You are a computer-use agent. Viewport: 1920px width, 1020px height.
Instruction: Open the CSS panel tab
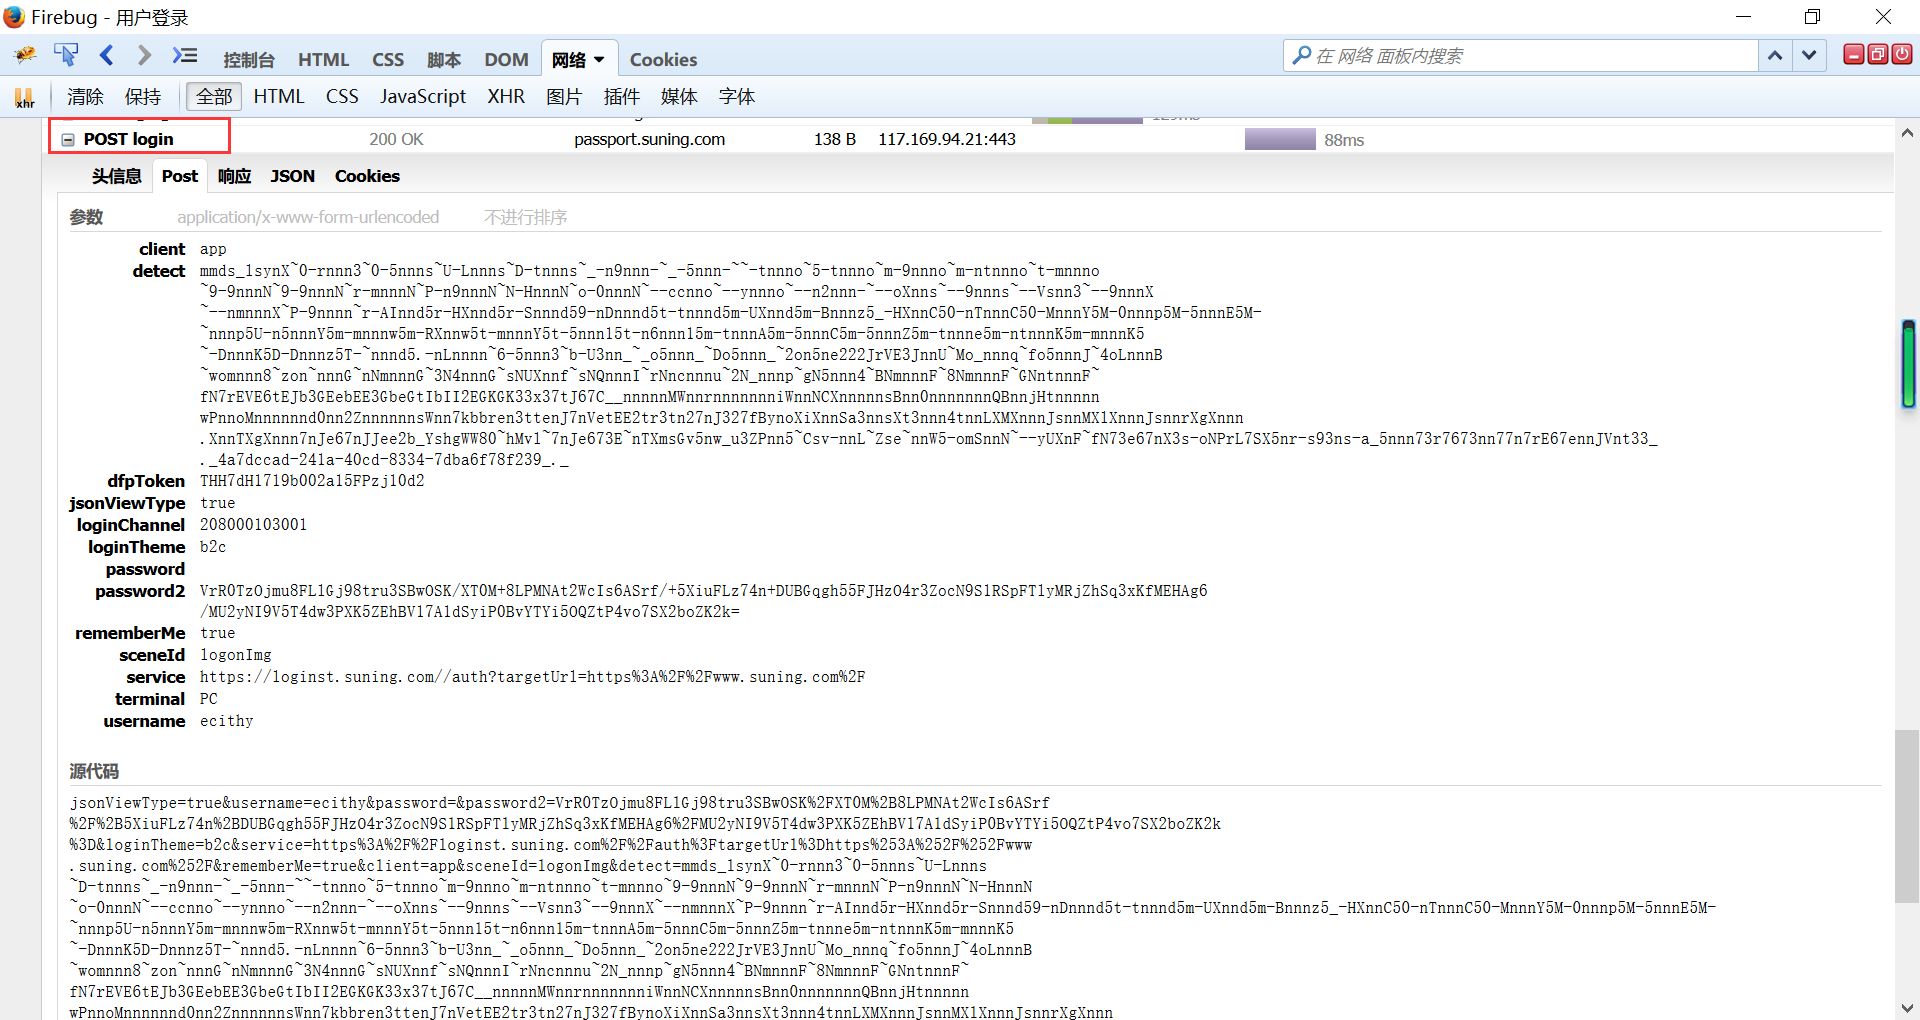pos(388,60)
